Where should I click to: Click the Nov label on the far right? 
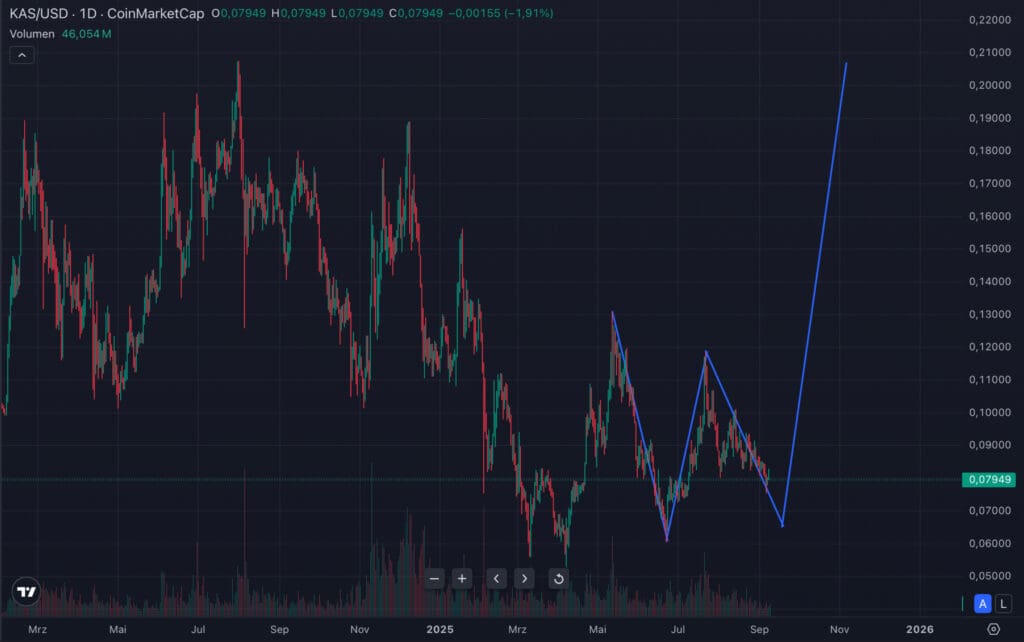click(x=839, y=629)
